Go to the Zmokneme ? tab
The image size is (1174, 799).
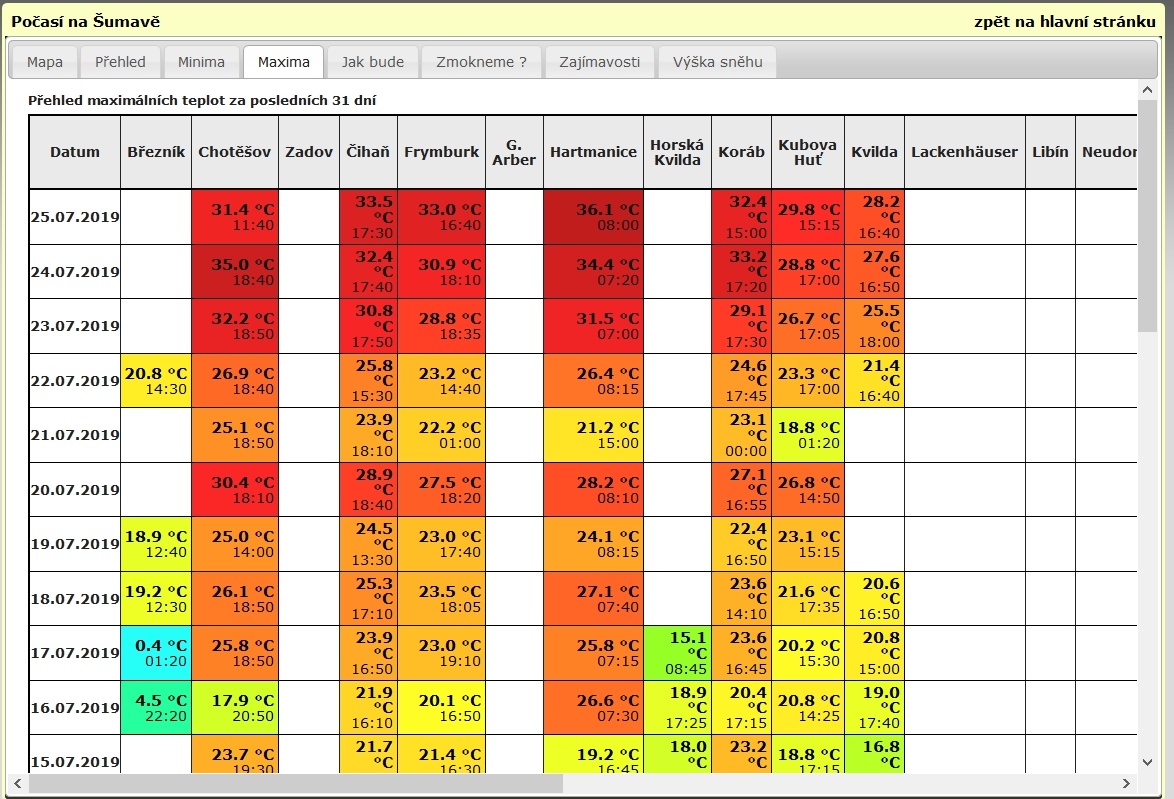(x=481, y=62)
